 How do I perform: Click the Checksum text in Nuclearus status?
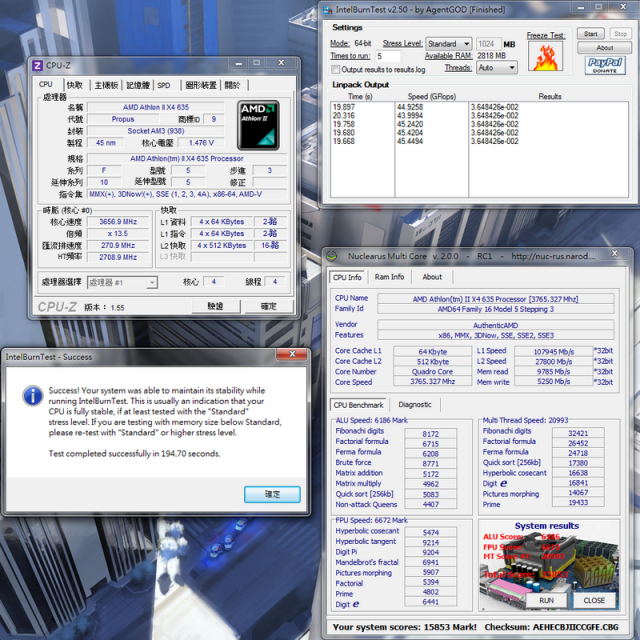pyautogui.click(x=551, y=627)
